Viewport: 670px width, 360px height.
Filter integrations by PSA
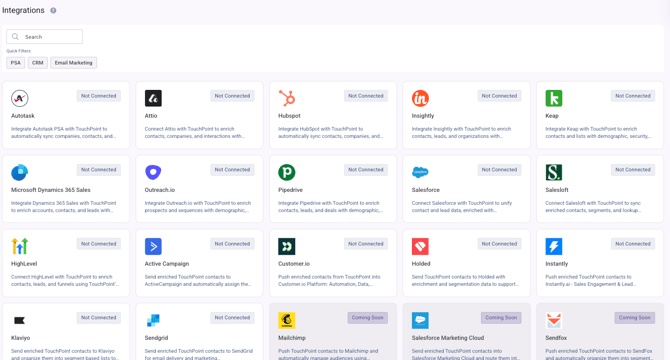click(15, 63)
